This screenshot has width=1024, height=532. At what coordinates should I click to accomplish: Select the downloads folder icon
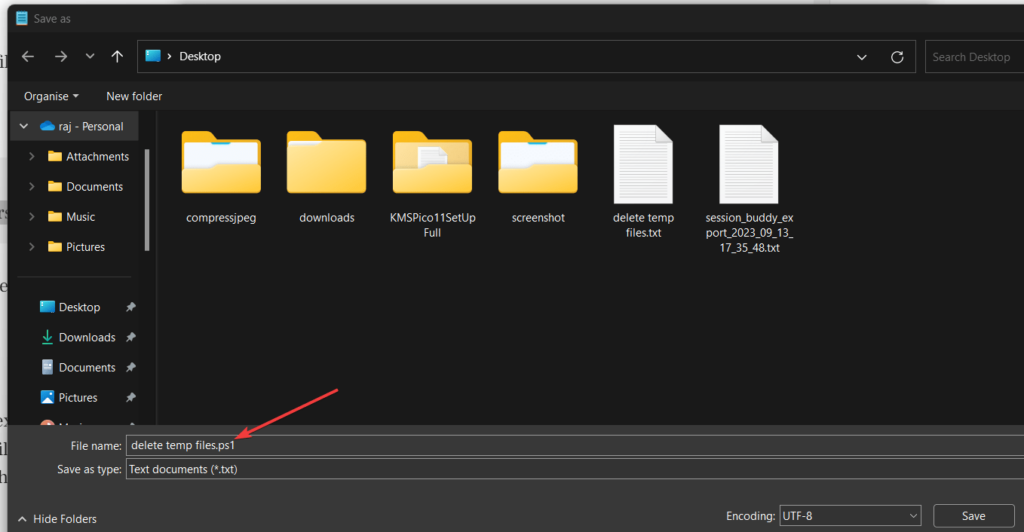327,162
